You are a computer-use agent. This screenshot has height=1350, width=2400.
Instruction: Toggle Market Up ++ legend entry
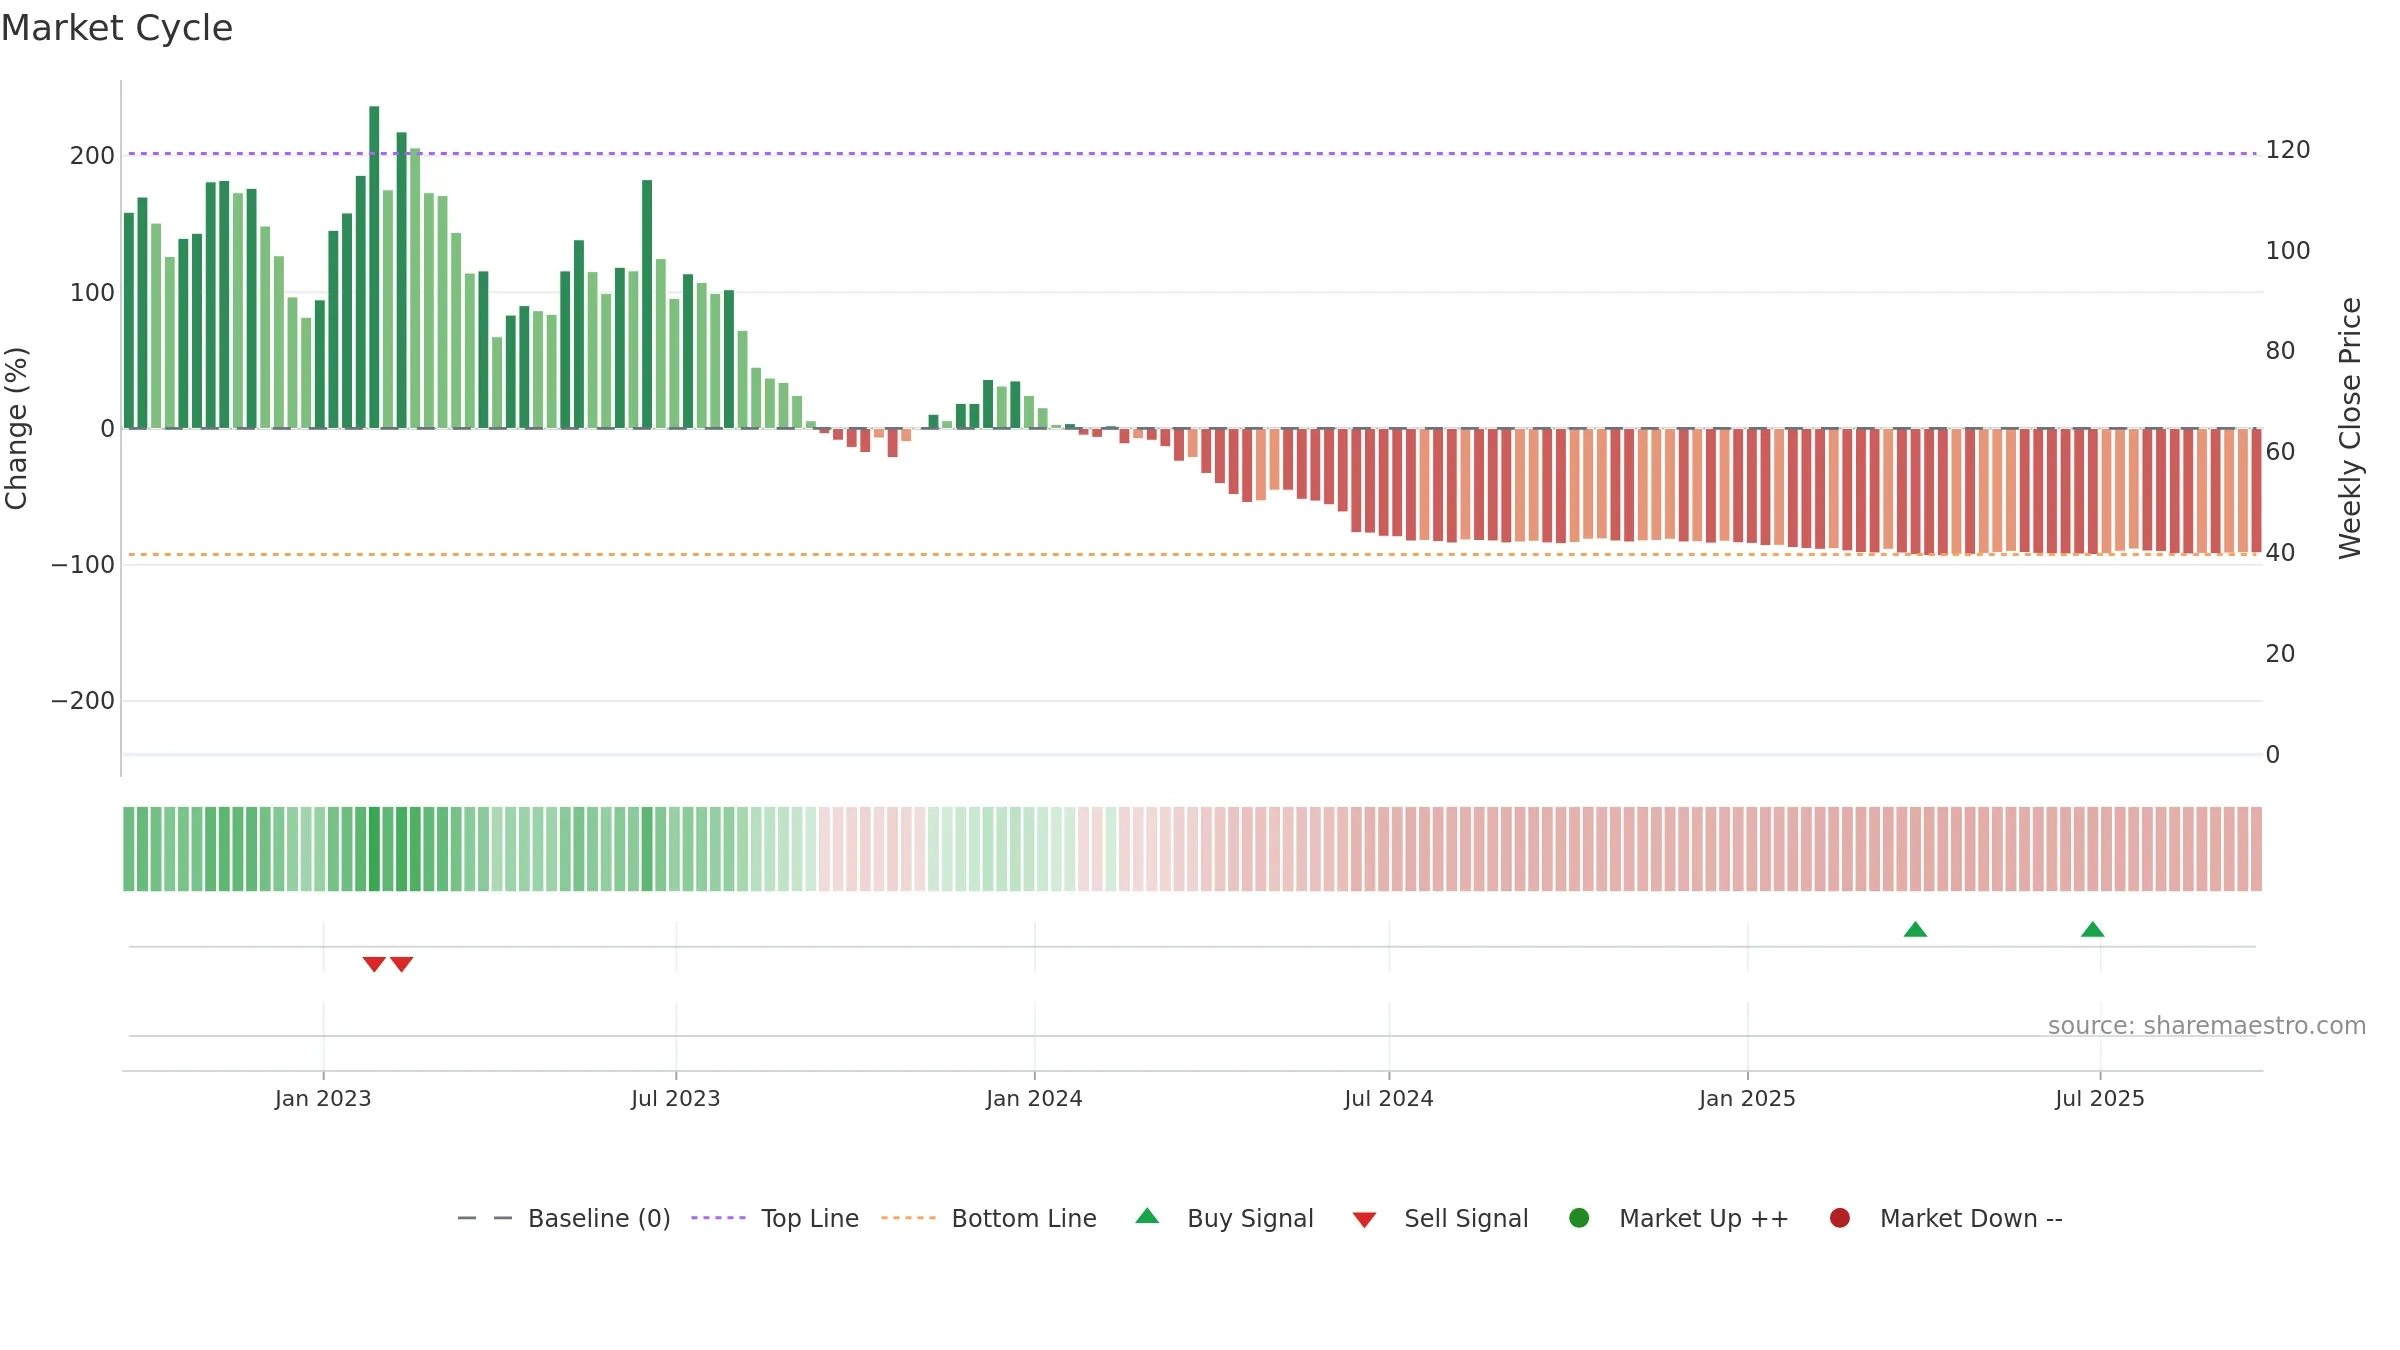[x=1679, y=1218]
